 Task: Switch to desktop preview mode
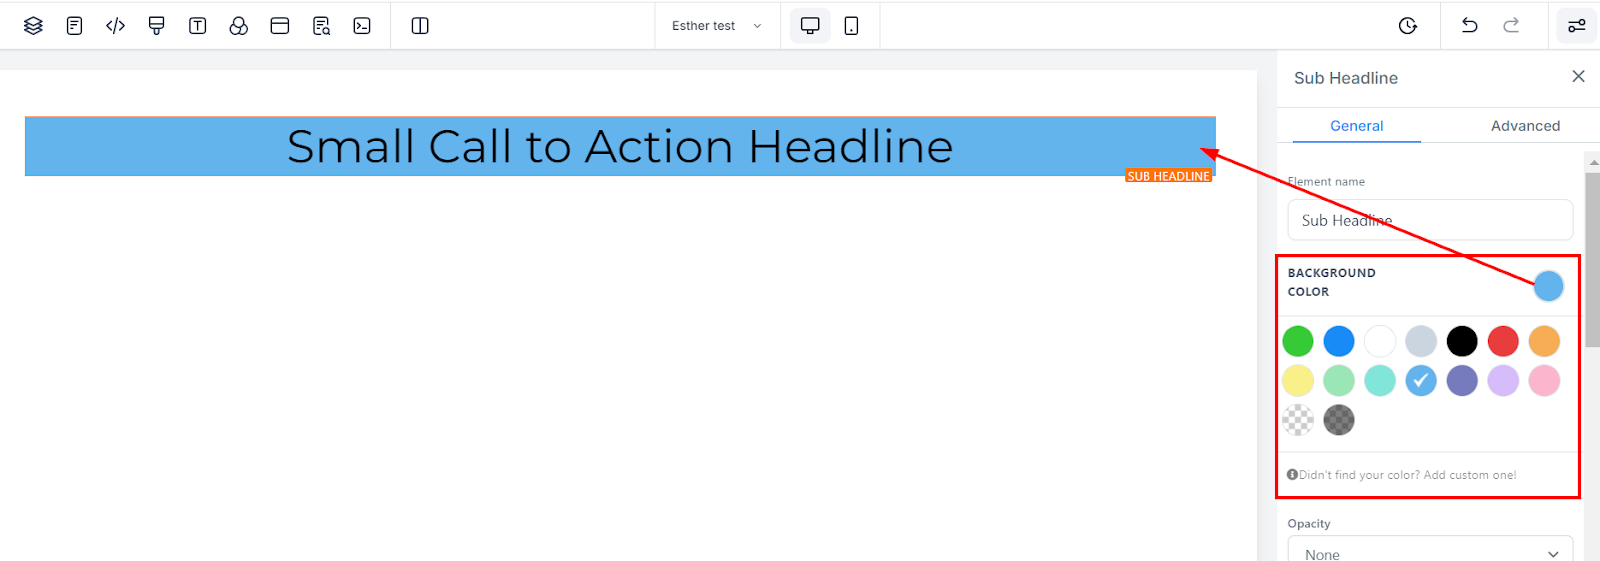(x=810, y=26)
